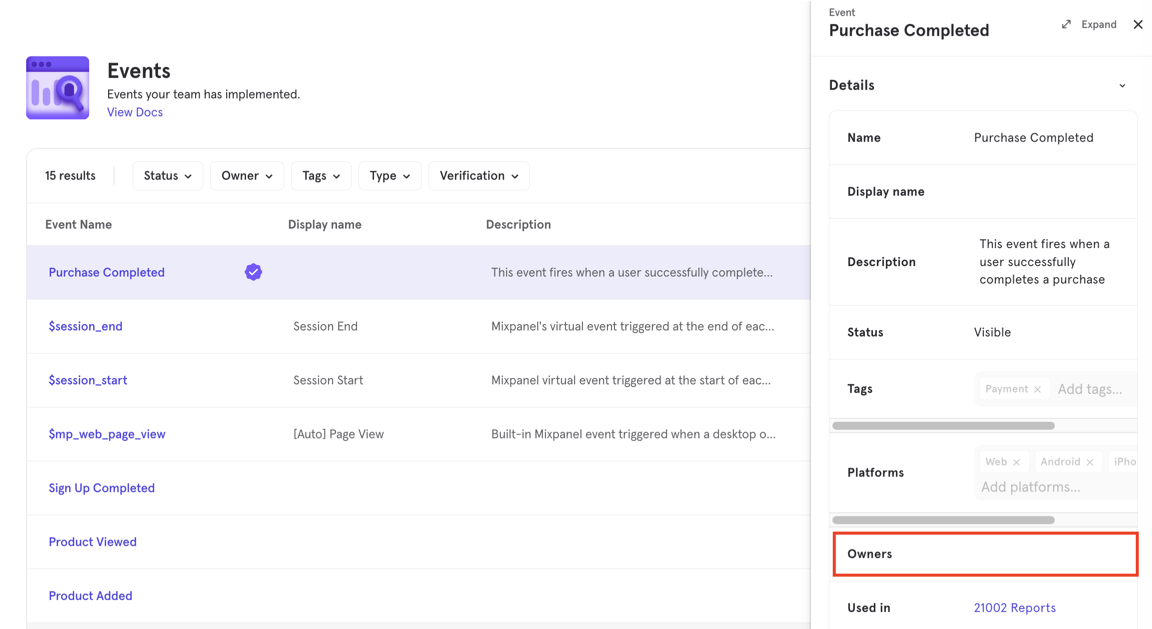Remove the Android platform chip

click(1090, 462)
